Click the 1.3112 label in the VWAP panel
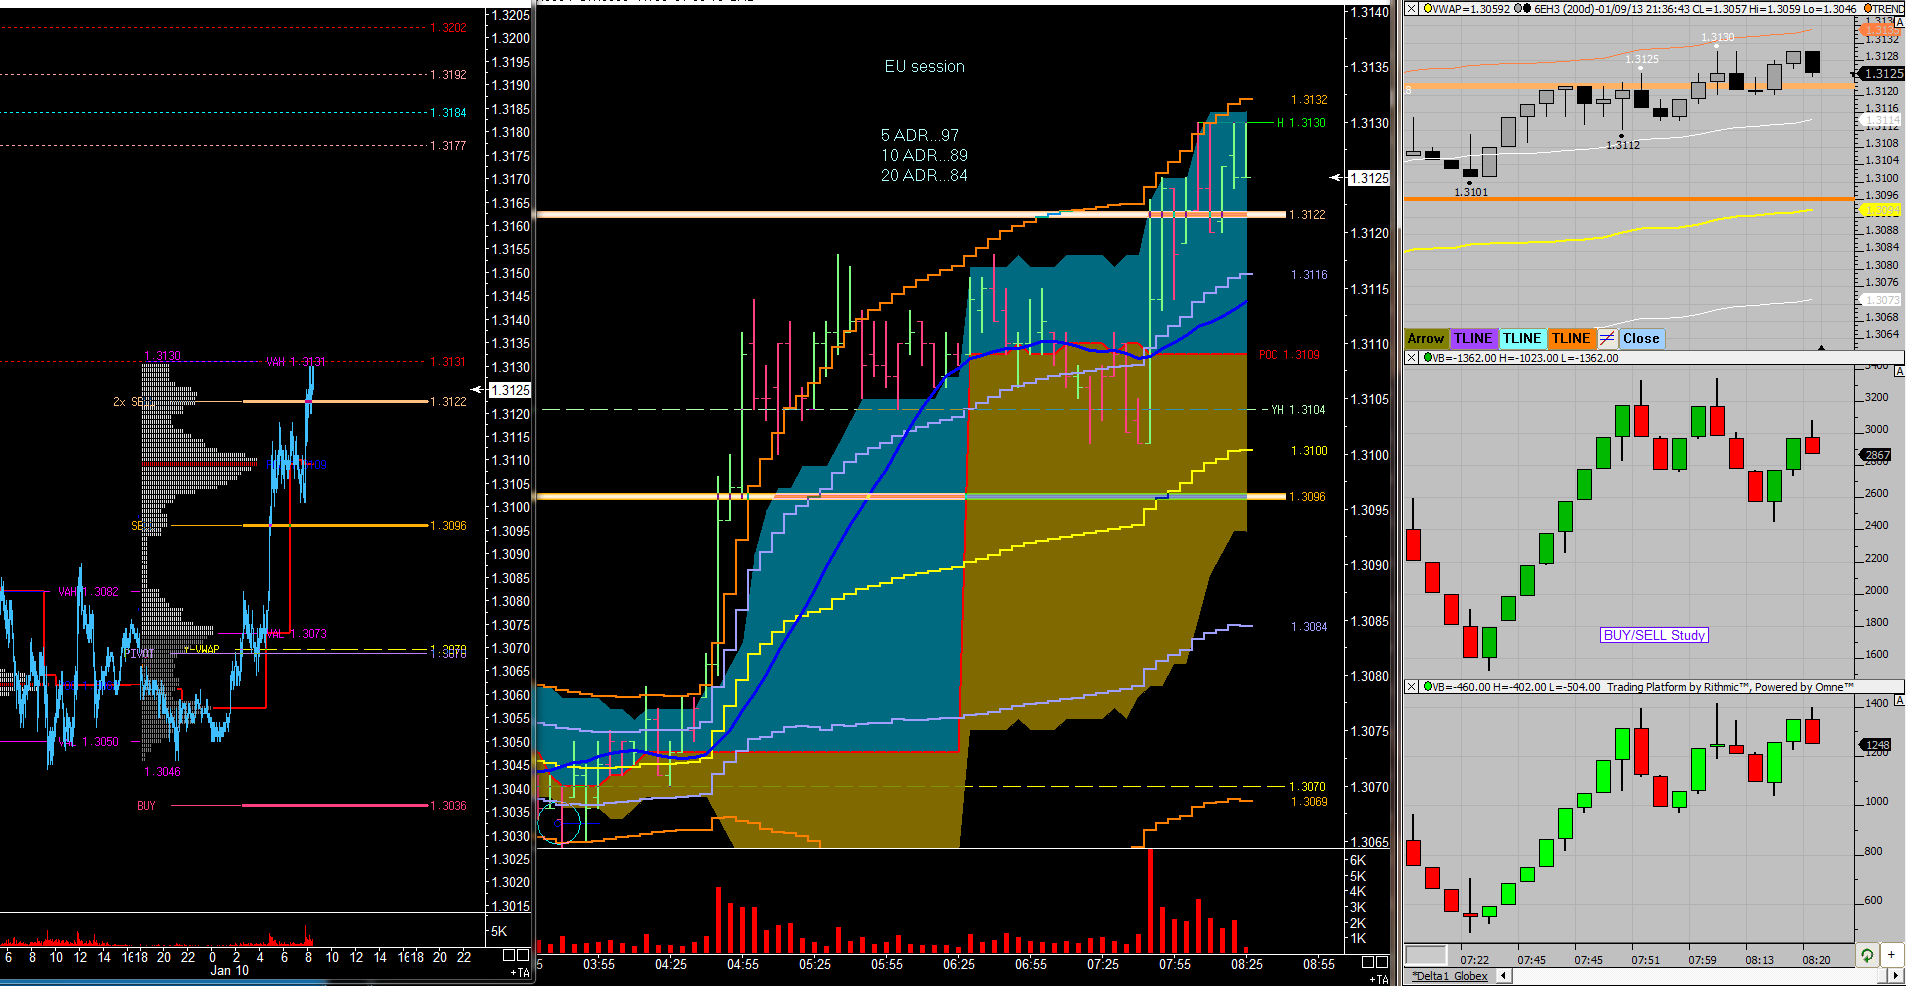 [1623, 145]
